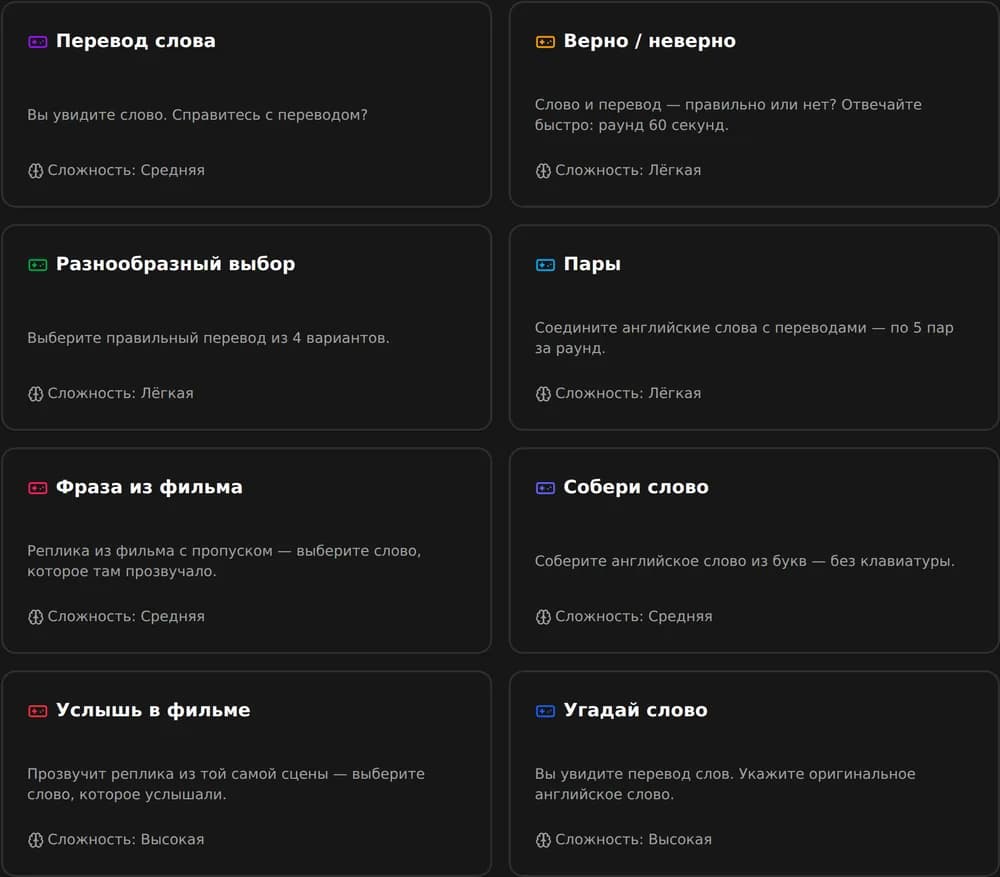Viewport: 1000px width, 877px height.
Task: Launch the Угадай слово game via title
Action: click(636, 710)
